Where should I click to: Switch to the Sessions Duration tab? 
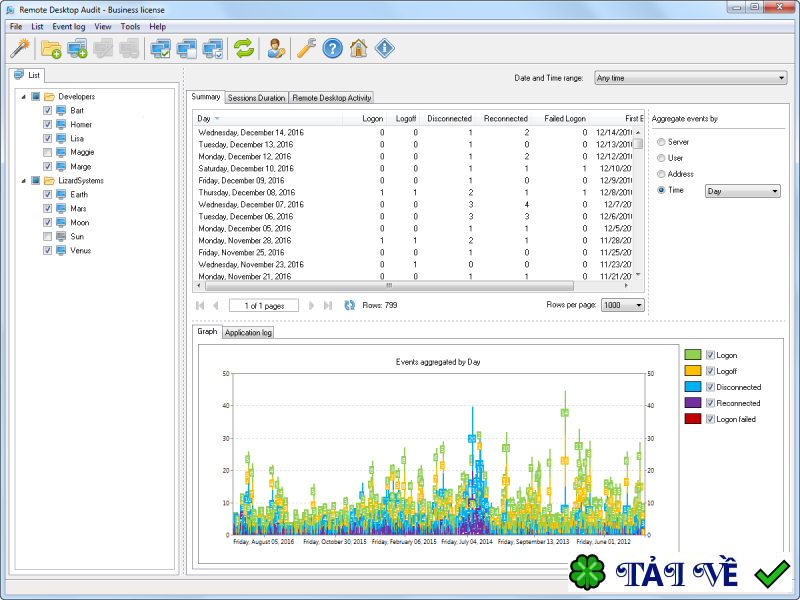pos(256,98)
